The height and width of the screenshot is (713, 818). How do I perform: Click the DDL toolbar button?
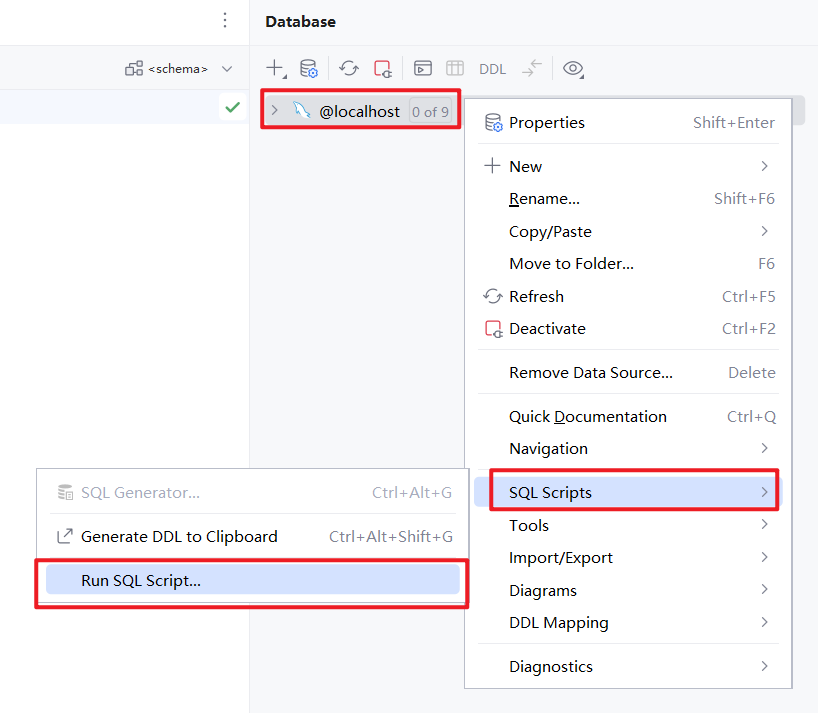(492, 69)
